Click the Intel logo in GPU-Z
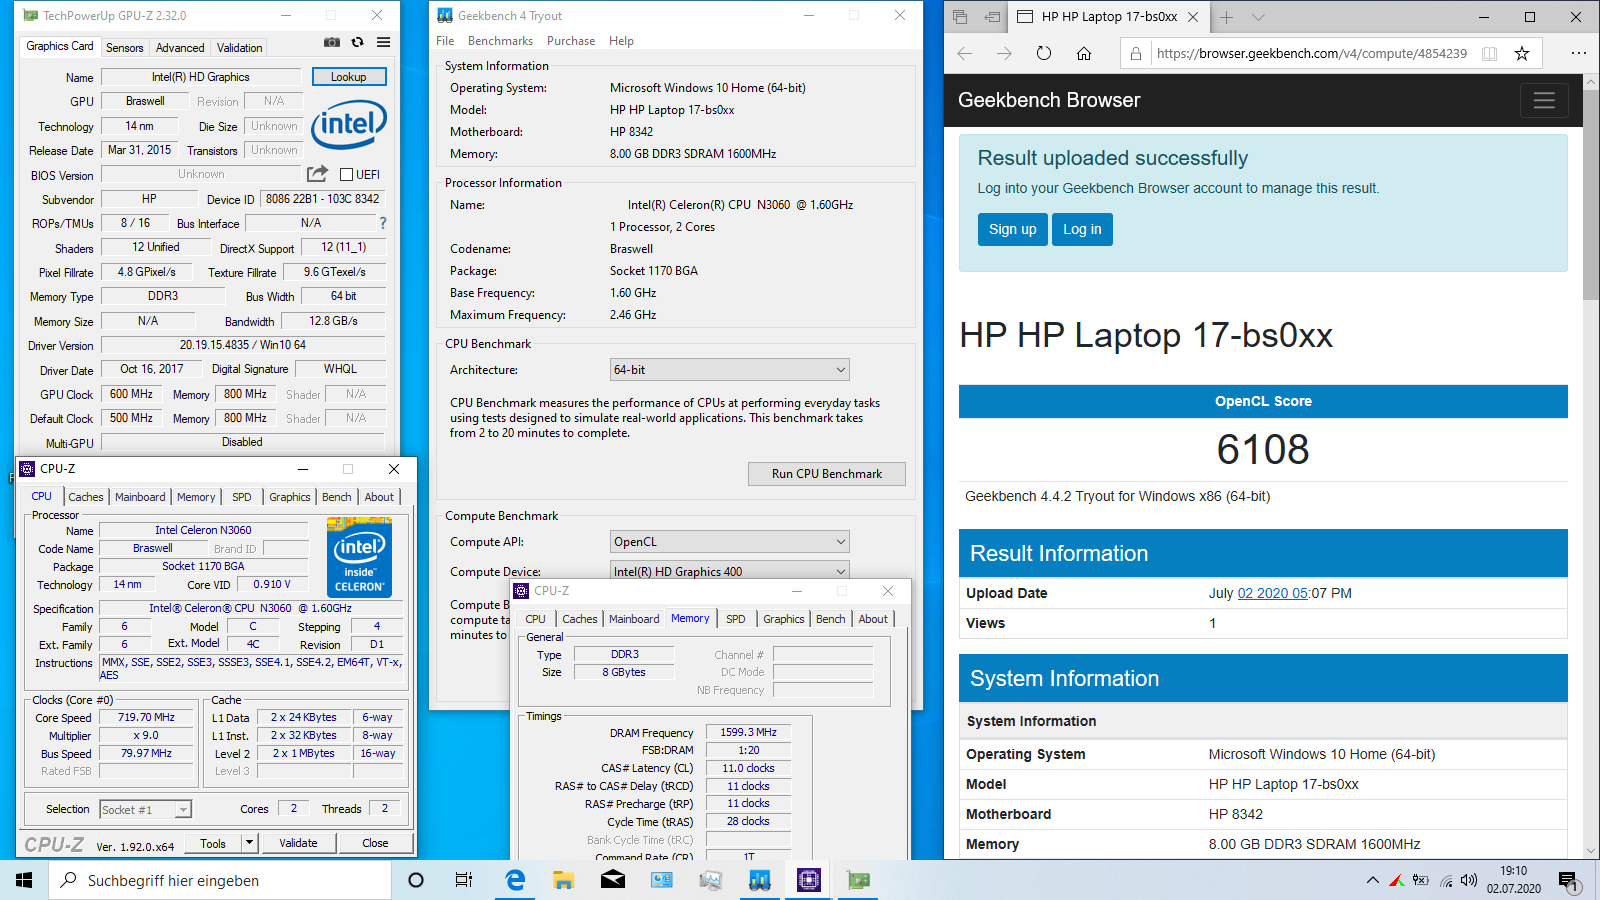 349,124
